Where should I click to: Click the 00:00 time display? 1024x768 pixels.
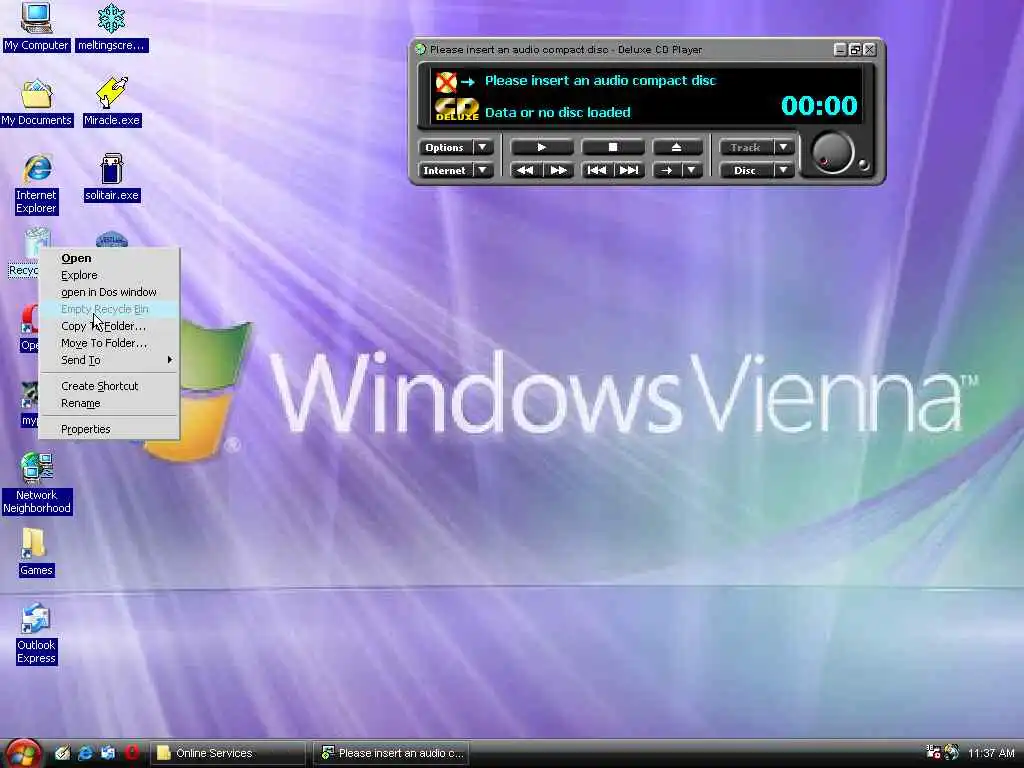(819, 105)
